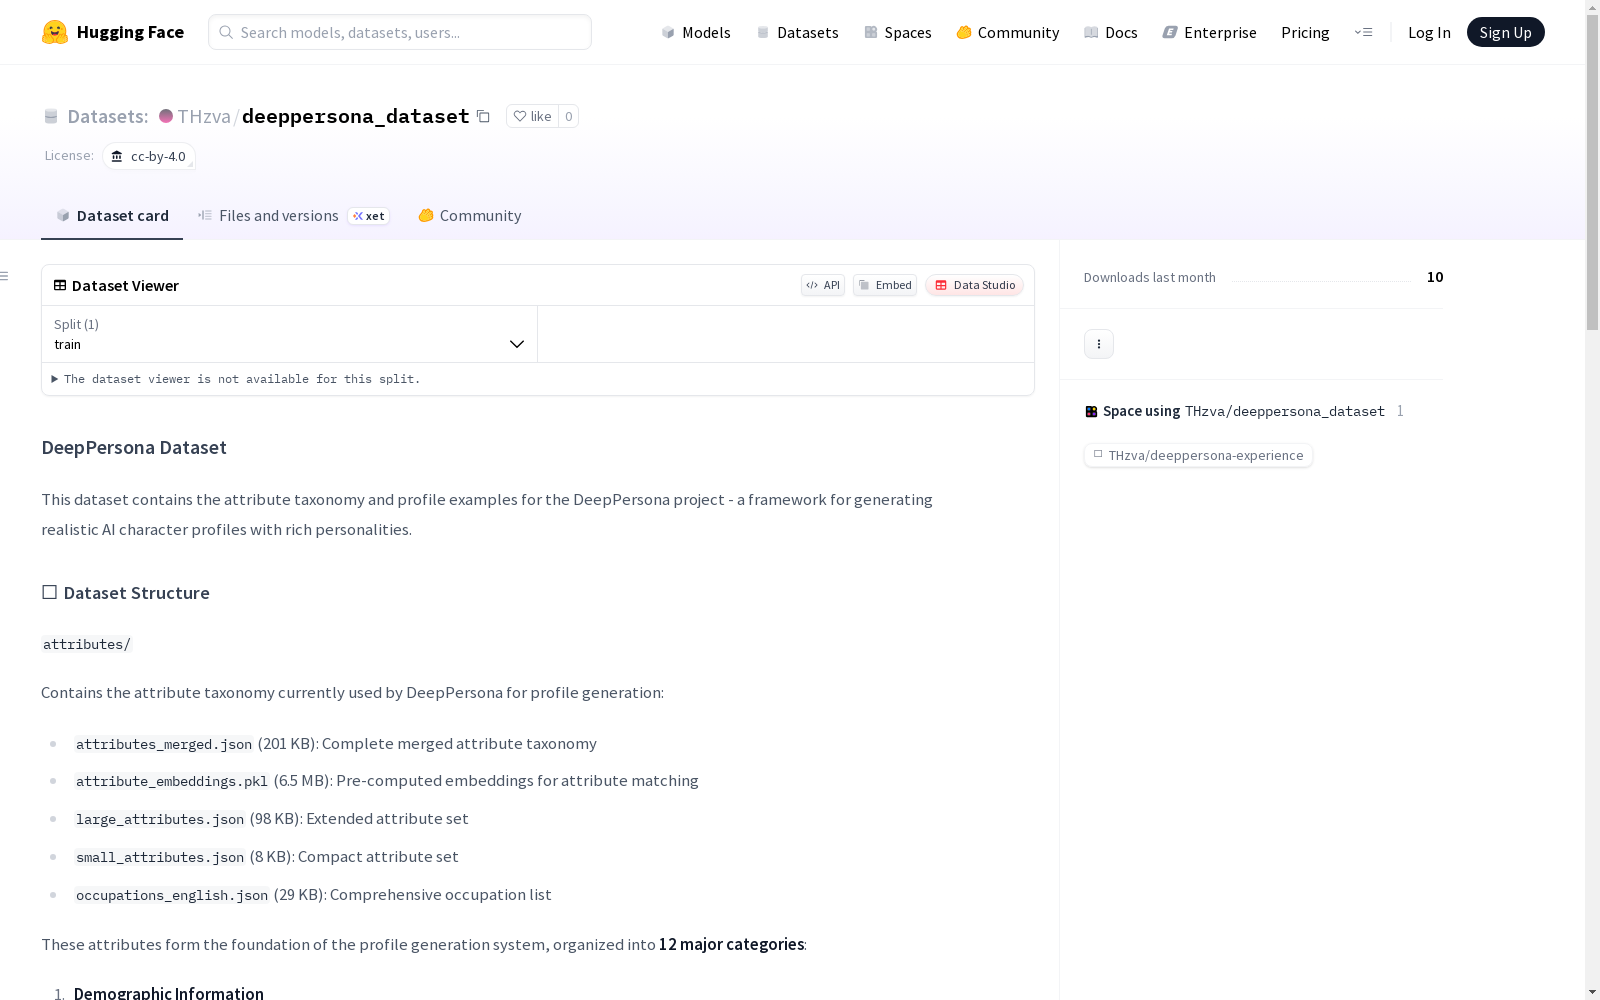Click the Downloads last month value 10

coord(1435,277)
